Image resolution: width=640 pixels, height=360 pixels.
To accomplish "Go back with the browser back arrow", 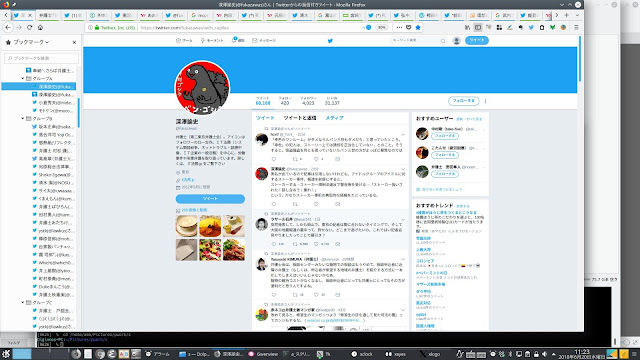I will 8,27.
